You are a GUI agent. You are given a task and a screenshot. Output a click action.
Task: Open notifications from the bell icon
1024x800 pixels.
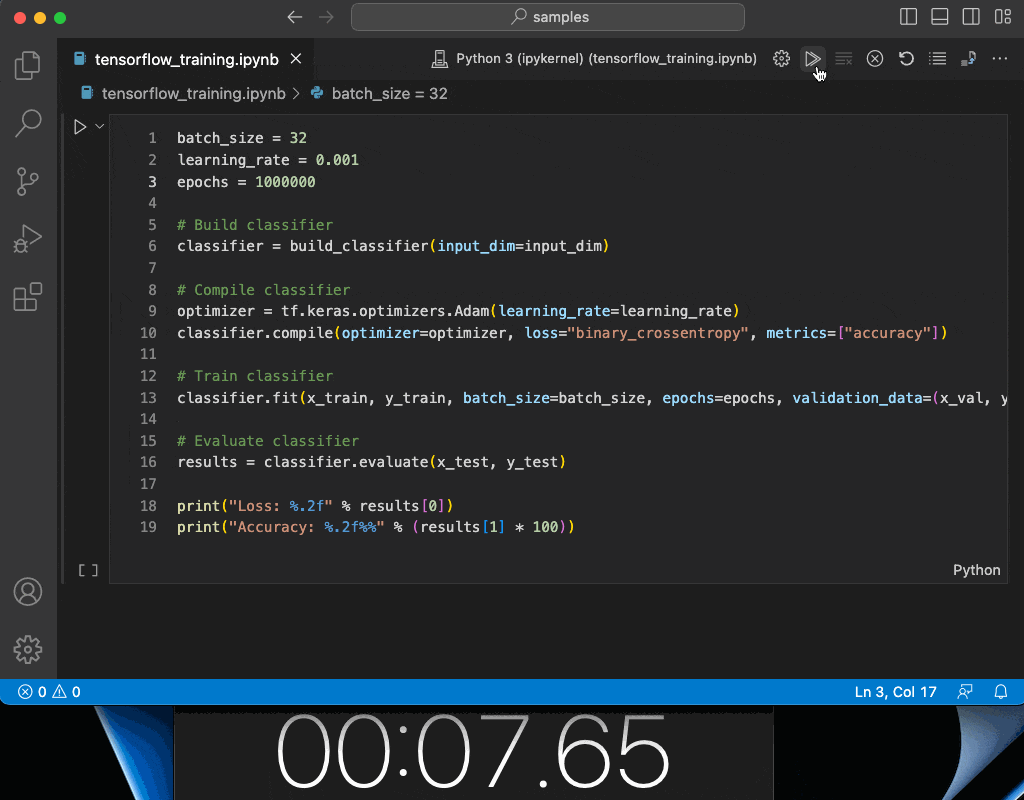[1000, 691]
